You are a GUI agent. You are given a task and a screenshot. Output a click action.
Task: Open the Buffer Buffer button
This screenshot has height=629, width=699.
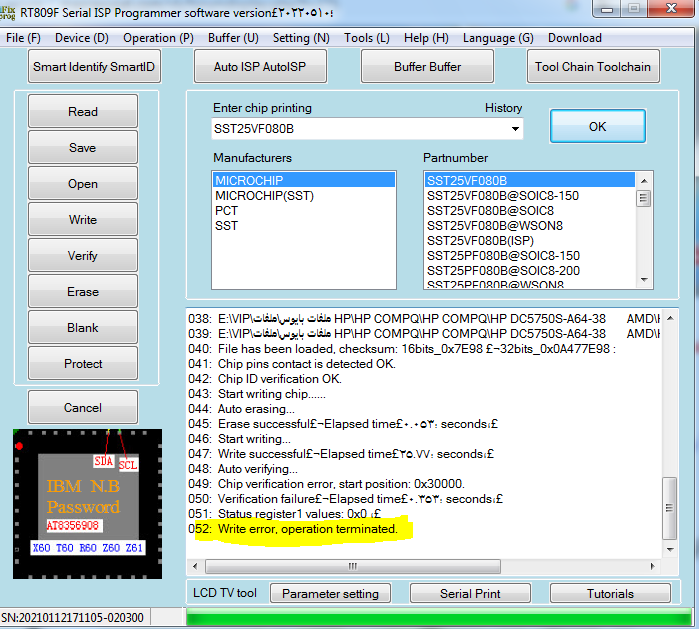tap(427, 66)
